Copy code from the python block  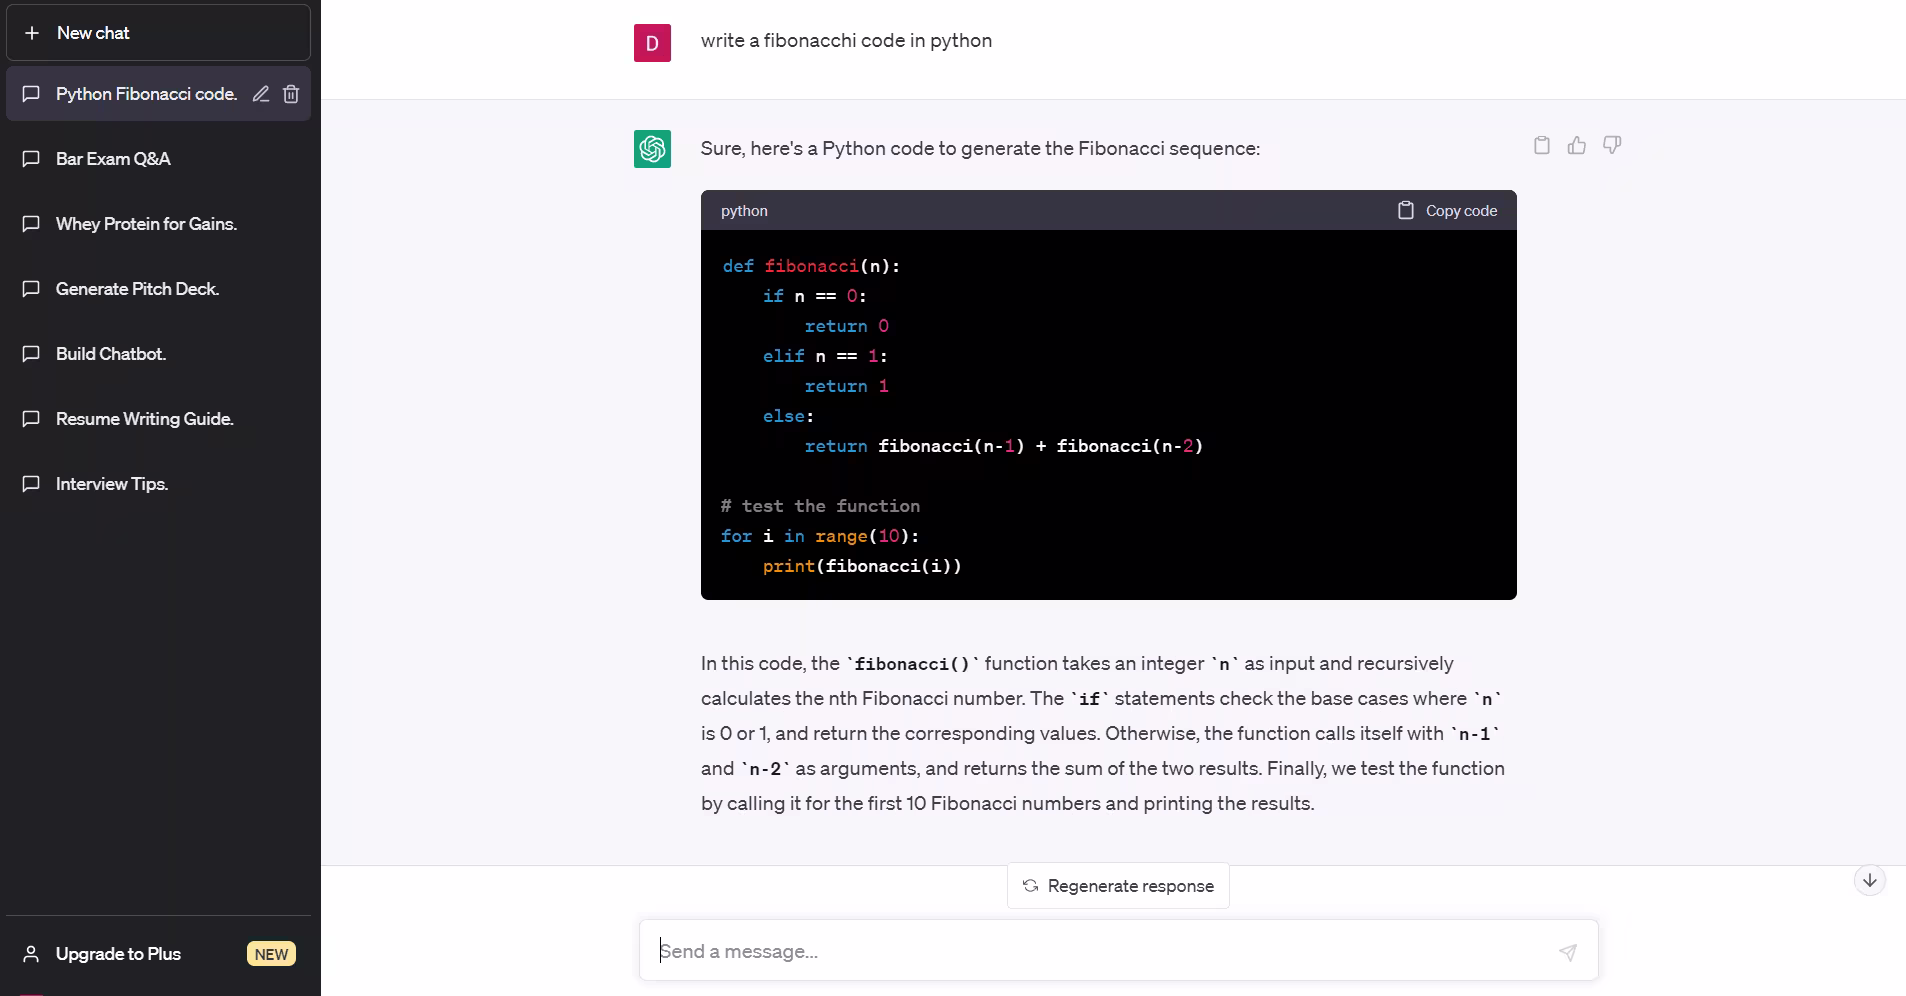click(1447, 211)
